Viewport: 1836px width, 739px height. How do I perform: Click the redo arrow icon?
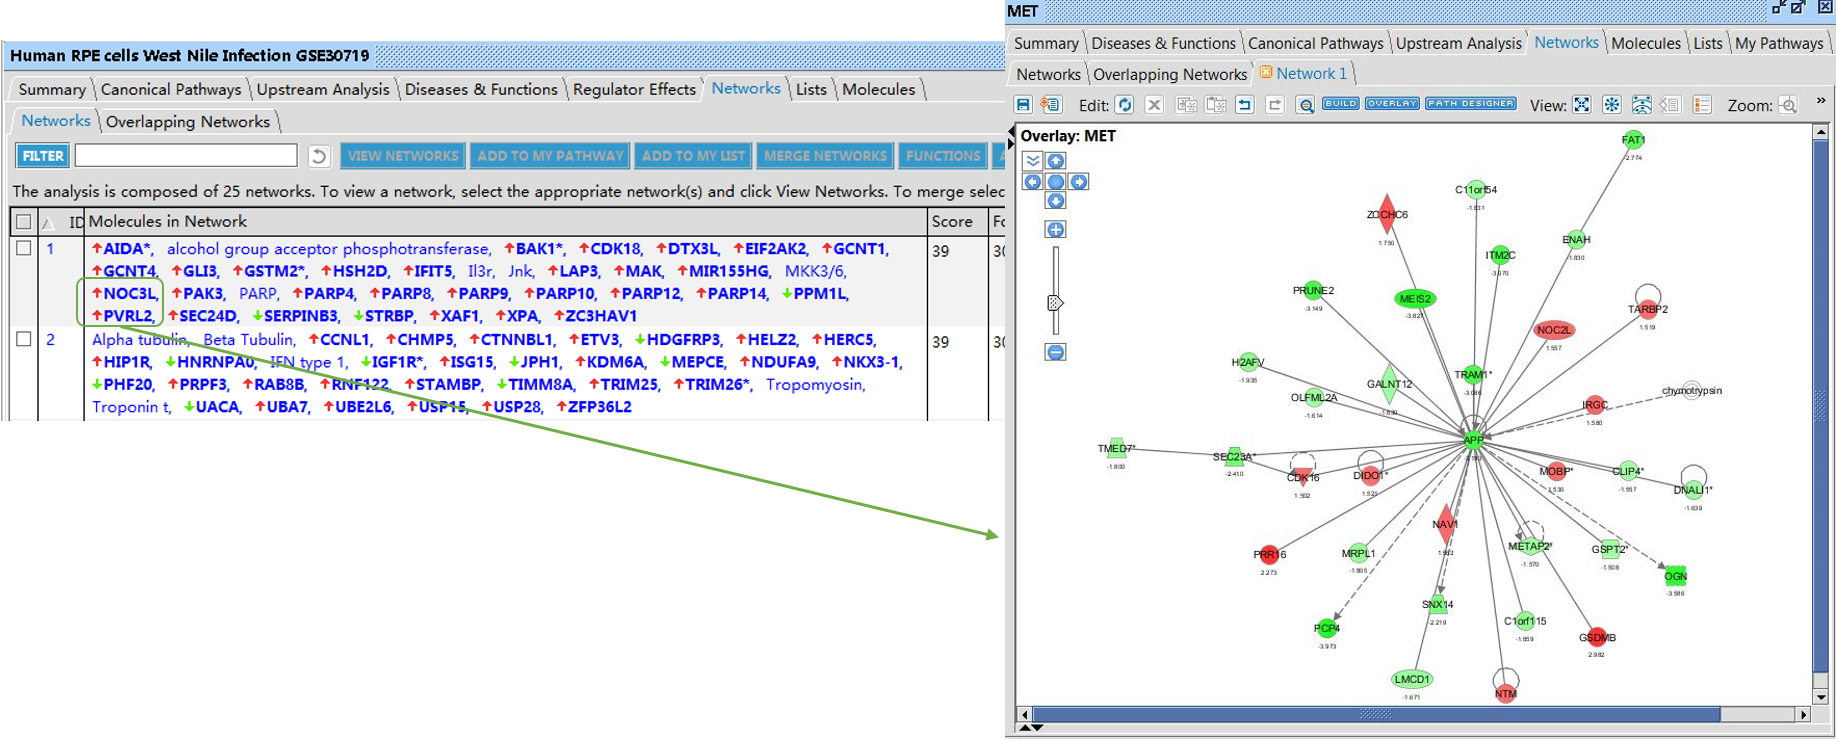coord(1275,105)
